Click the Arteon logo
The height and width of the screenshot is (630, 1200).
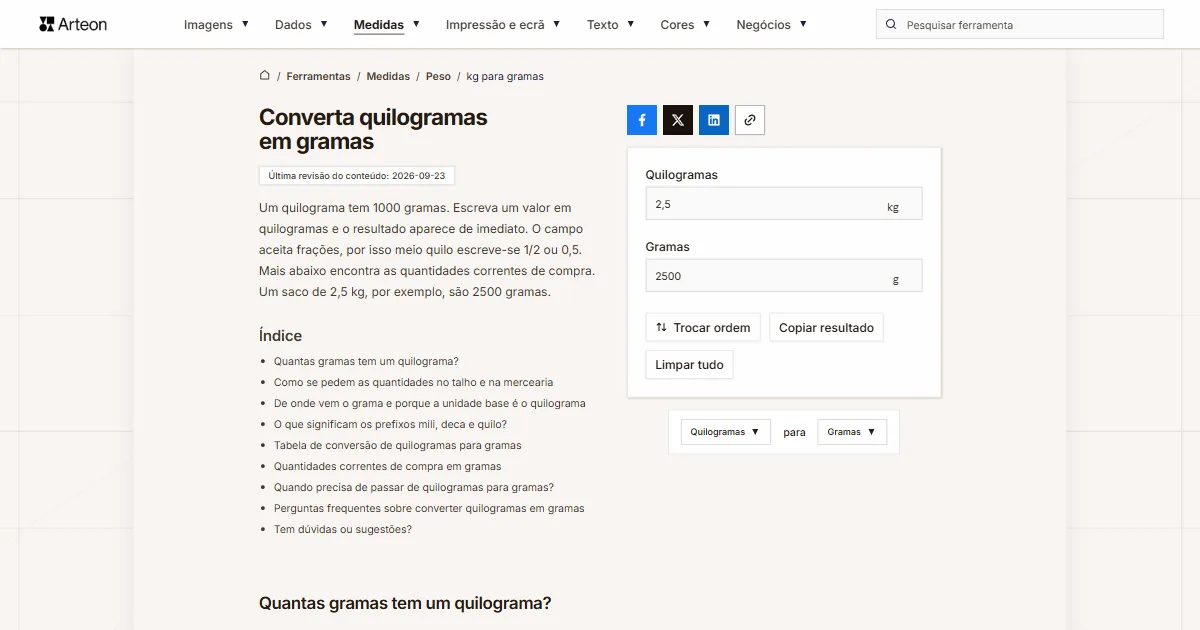(x=73, y=24)
